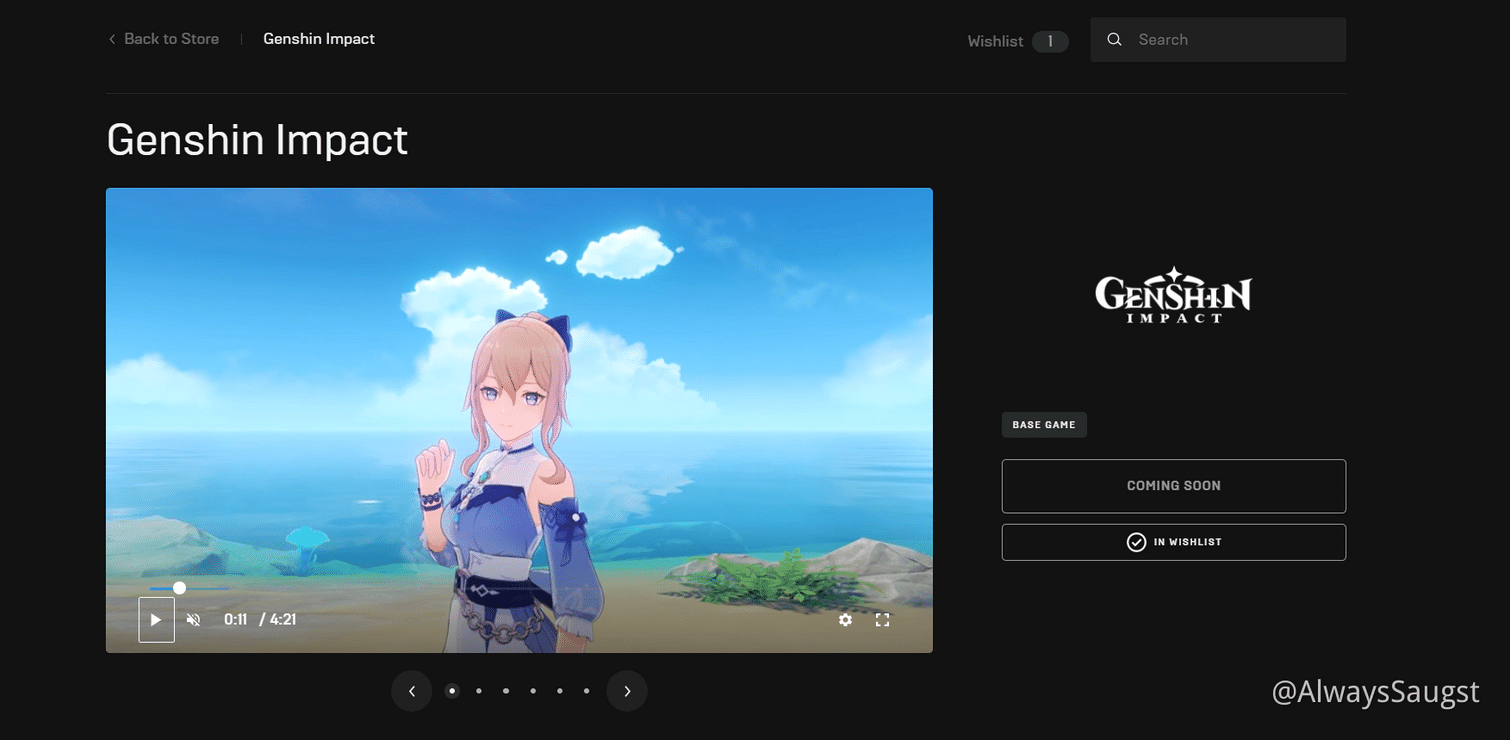Open the Wishlist counter badge
Viewport: 1510px width, 740px height.
click(x=1050, y=41)
